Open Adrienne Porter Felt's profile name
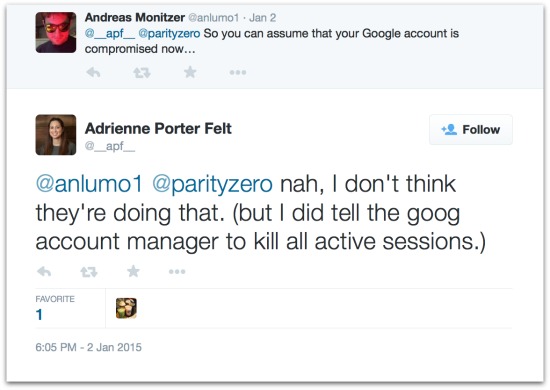 coord(158,128)
